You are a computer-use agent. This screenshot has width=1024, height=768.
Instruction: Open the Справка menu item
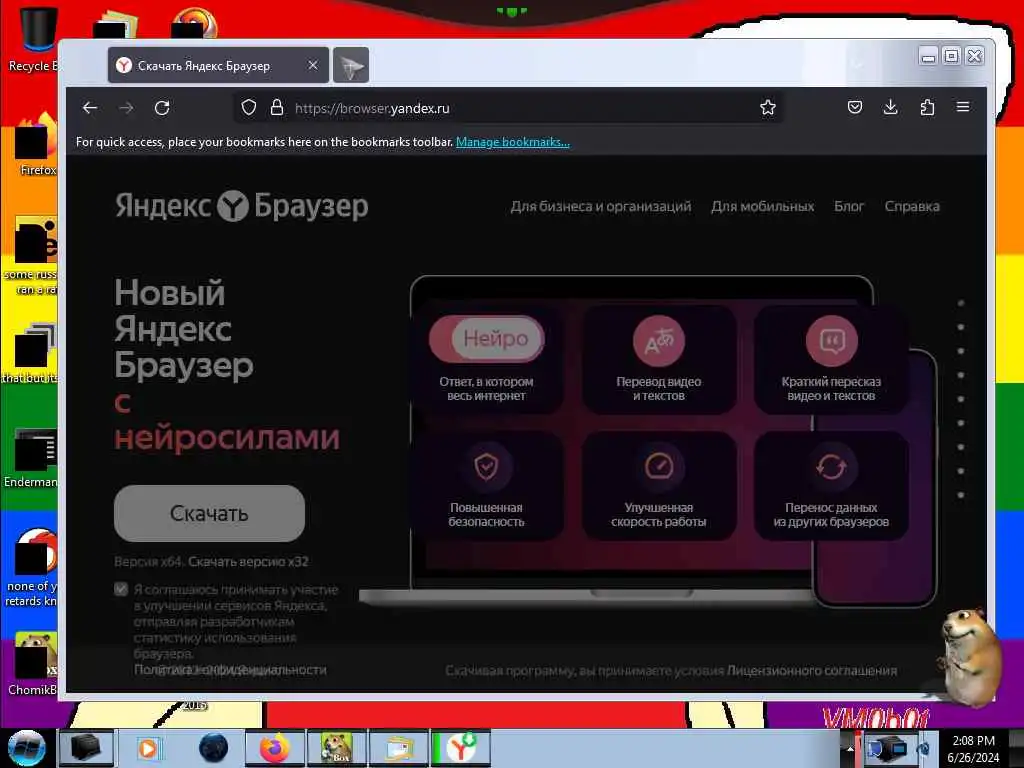tap(912, 206)
